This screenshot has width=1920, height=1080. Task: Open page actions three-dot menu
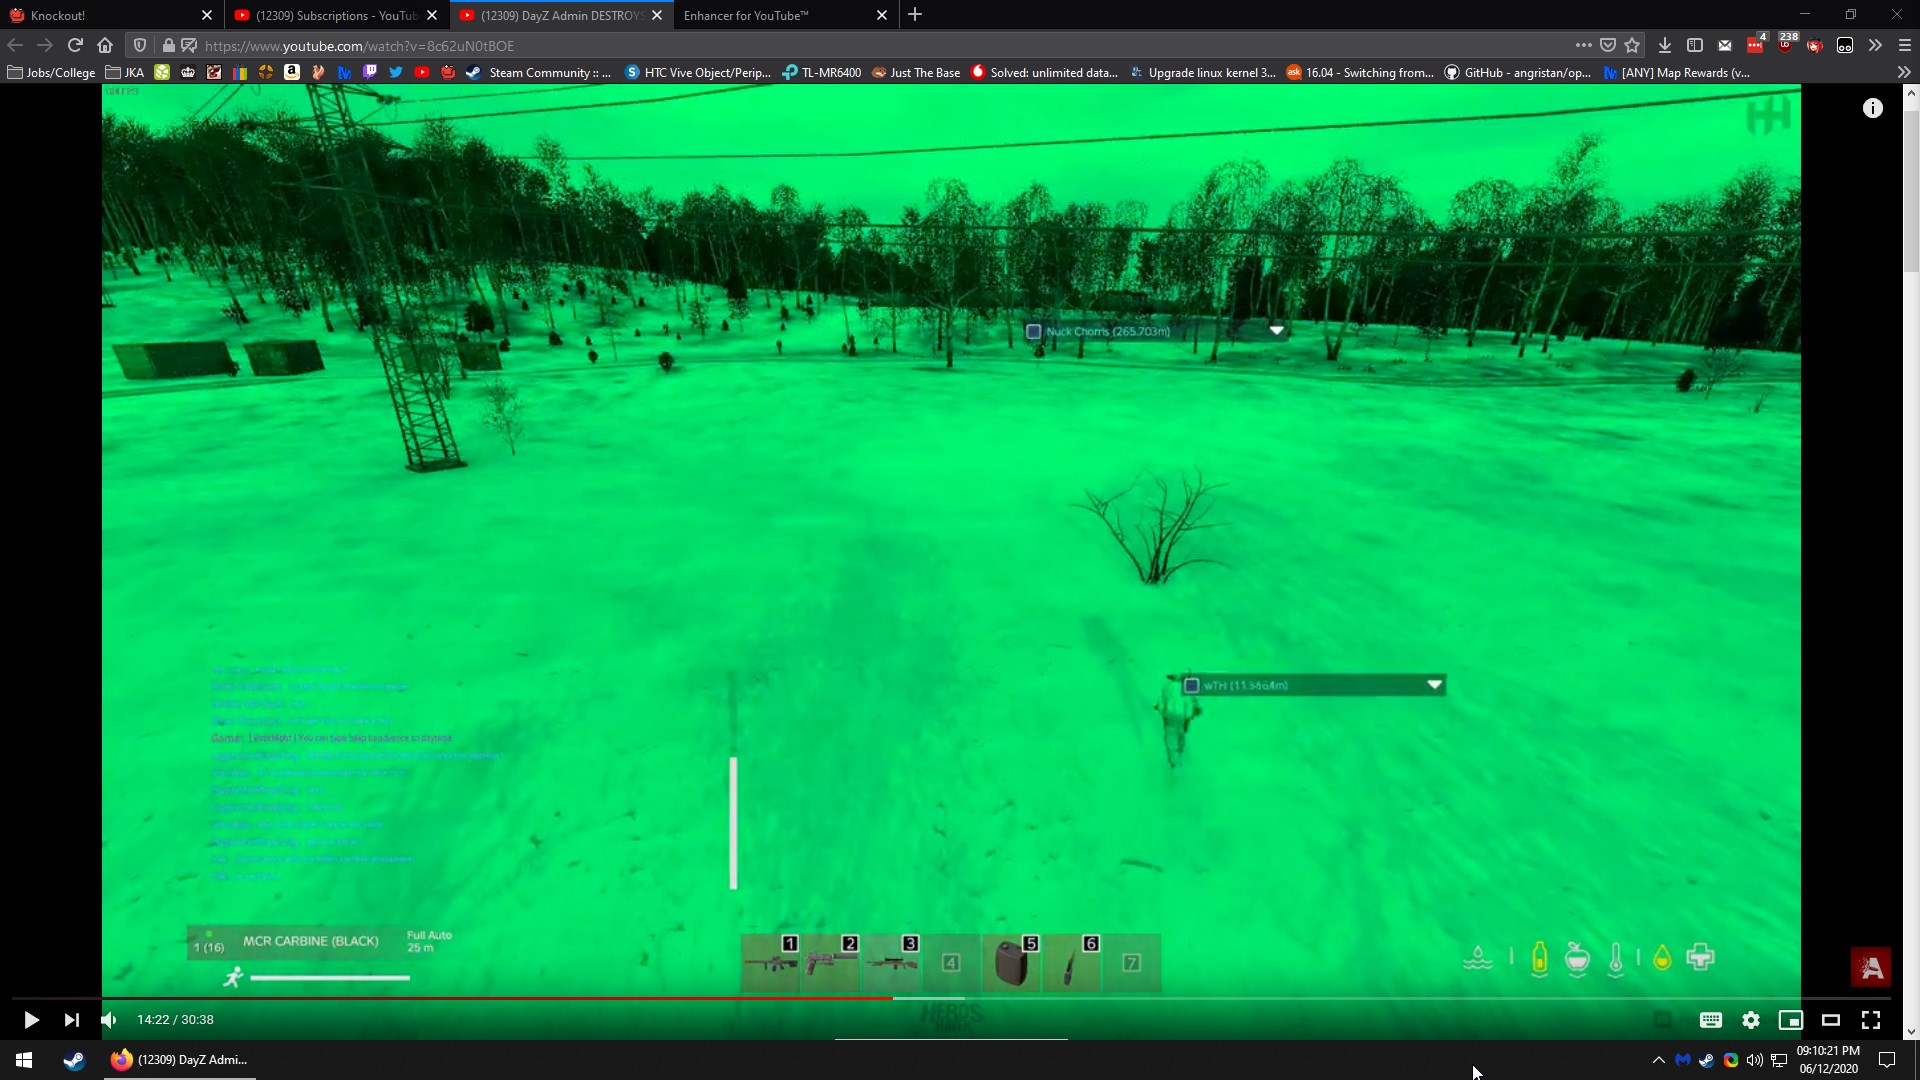(1583, 45)
